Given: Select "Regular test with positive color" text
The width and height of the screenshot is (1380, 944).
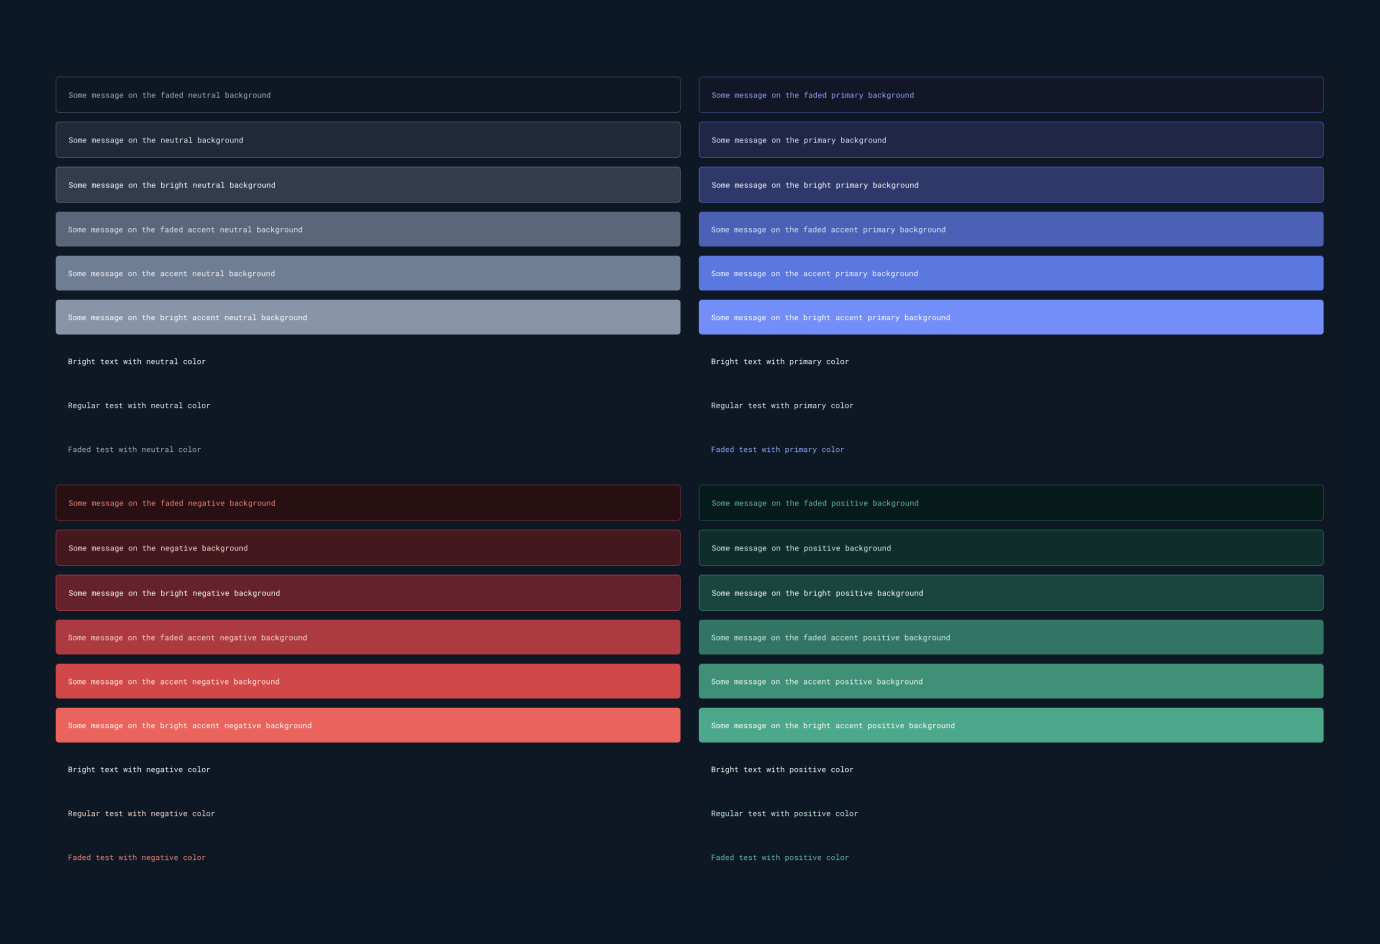Looking at the screenshot, I should coord(785,814).
